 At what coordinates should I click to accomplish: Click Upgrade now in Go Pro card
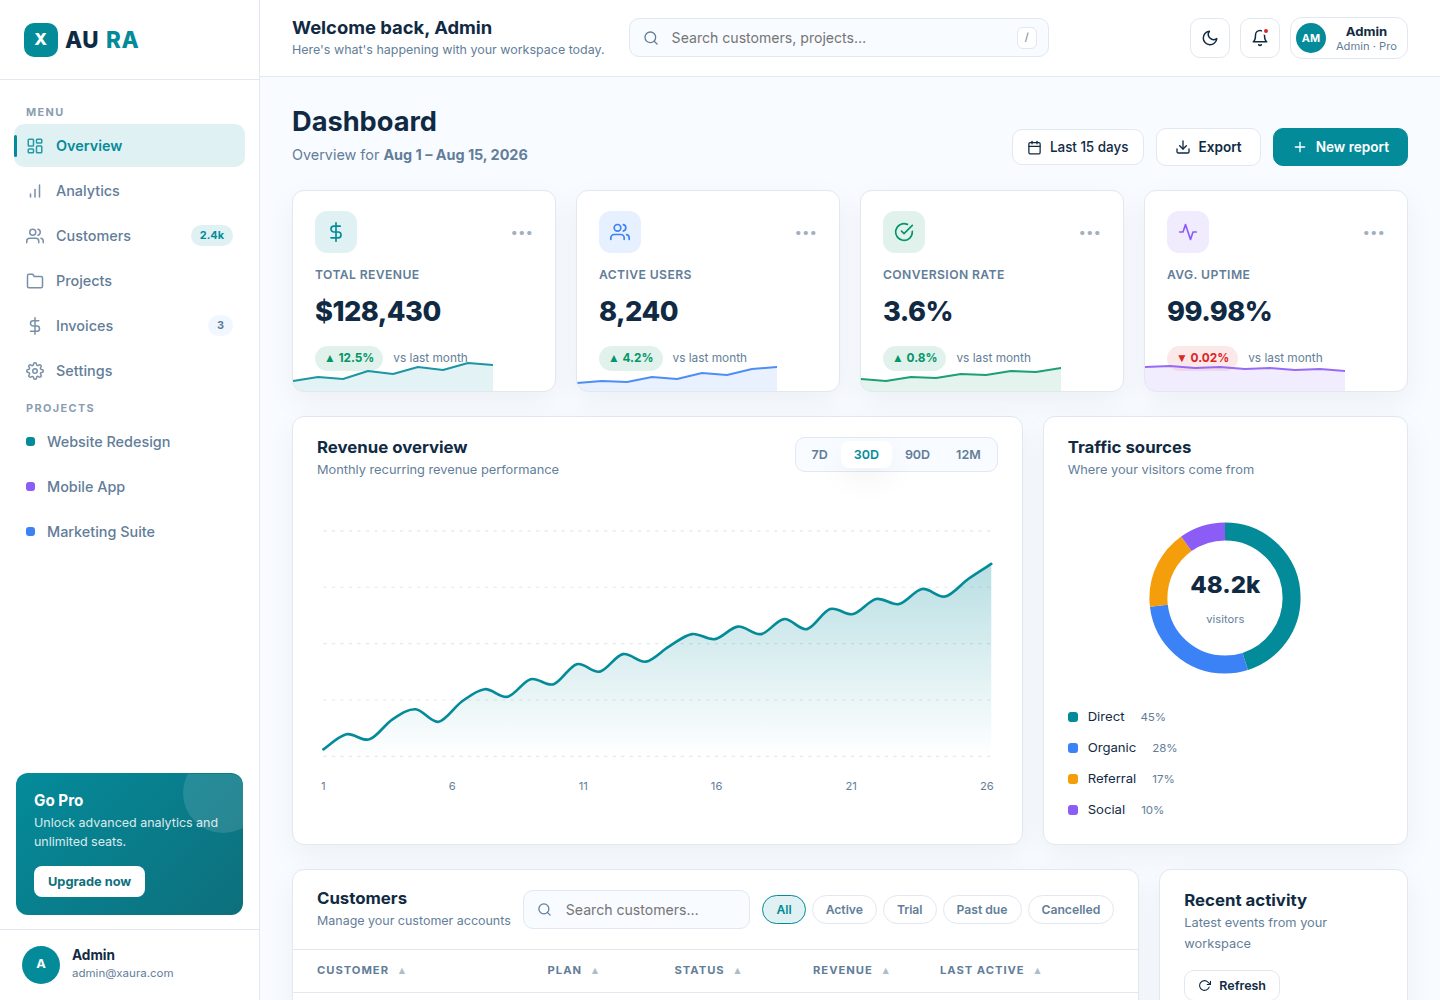tap(90, 881)
